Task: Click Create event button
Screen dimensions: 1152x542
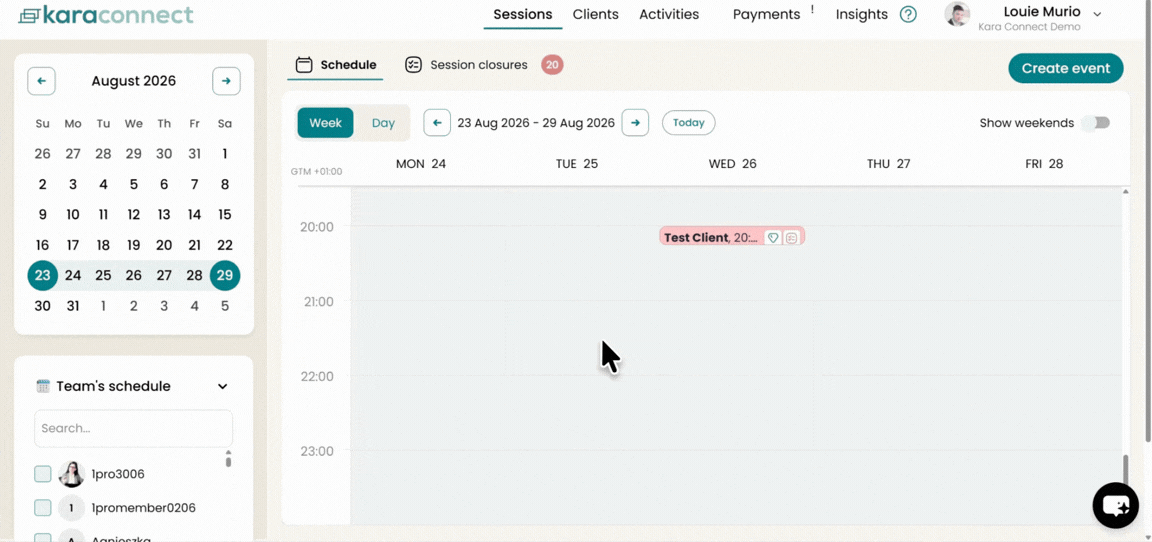Action: pos(1065,68)
